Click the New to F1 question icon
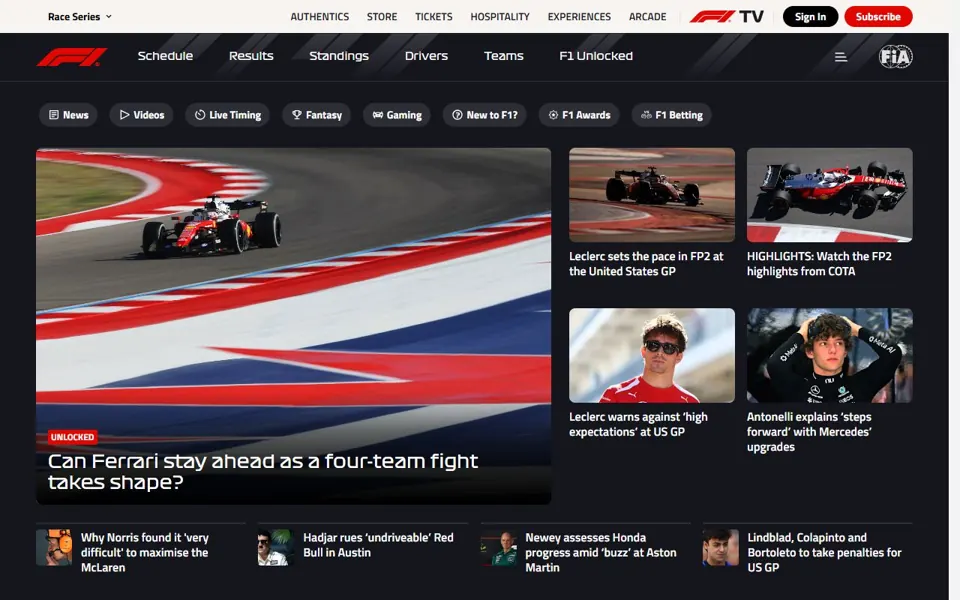 tap(457, 115)
